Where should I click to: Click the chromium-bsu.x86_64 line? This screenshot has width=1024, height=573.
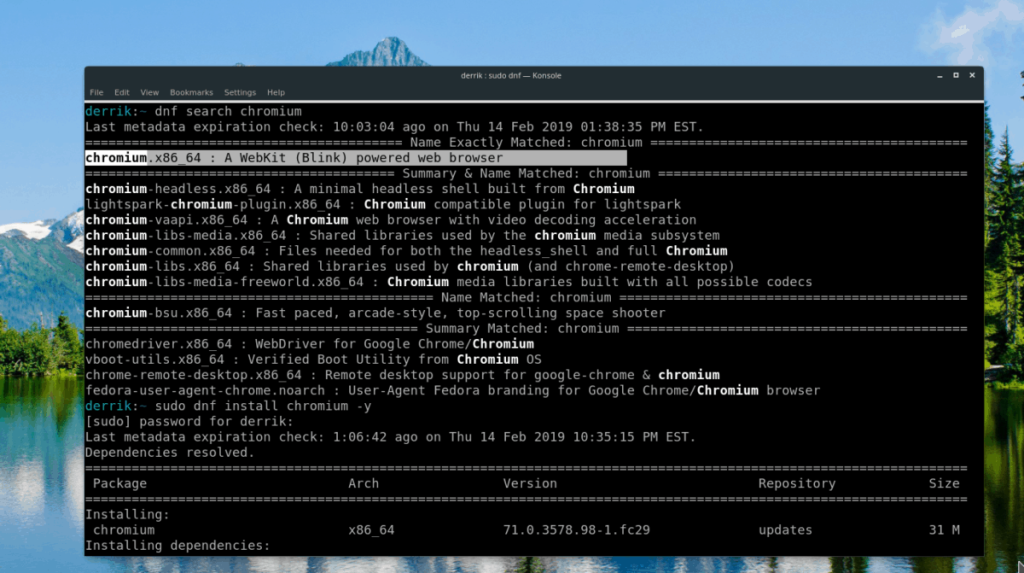tap(376, 313)
